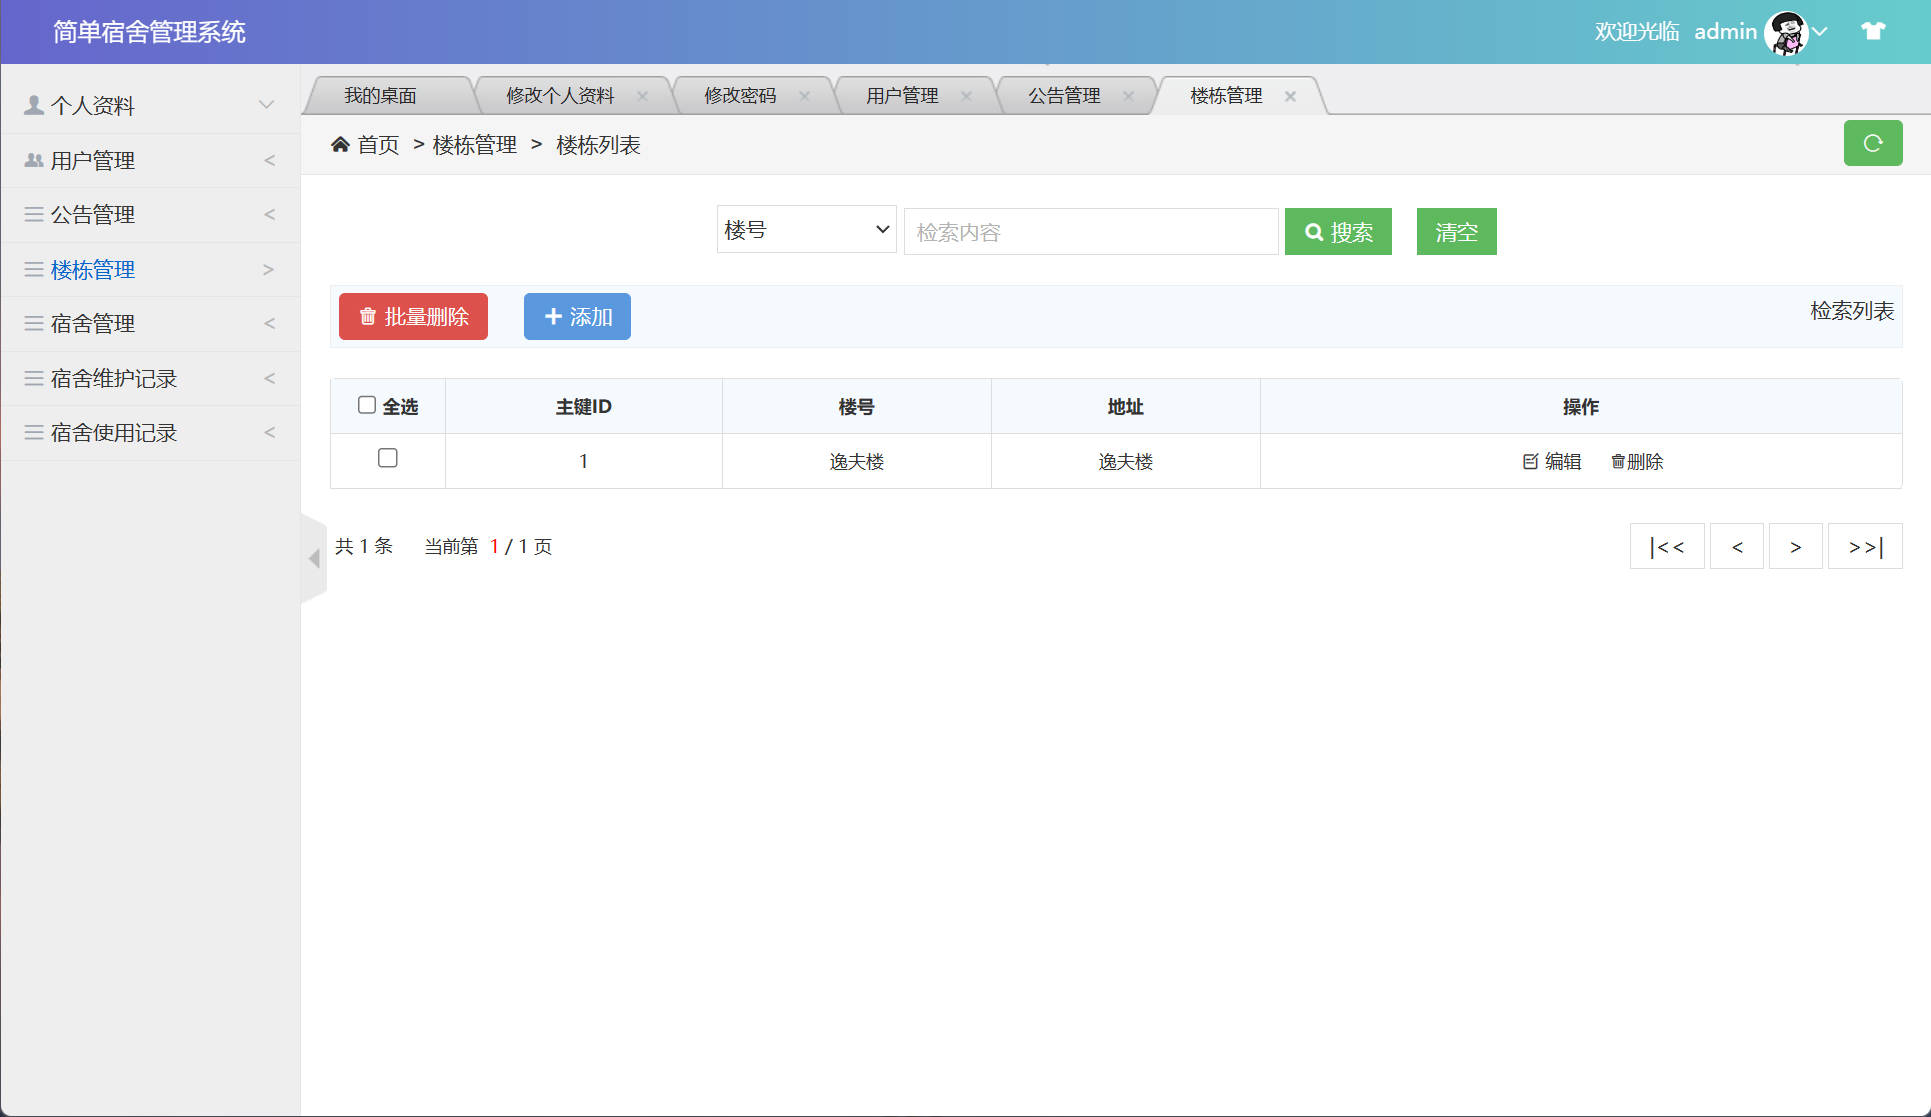Screen dimensions: 1931x1117
Task: Switch to the 我的桌面 tab
Action: click(381, 95)
